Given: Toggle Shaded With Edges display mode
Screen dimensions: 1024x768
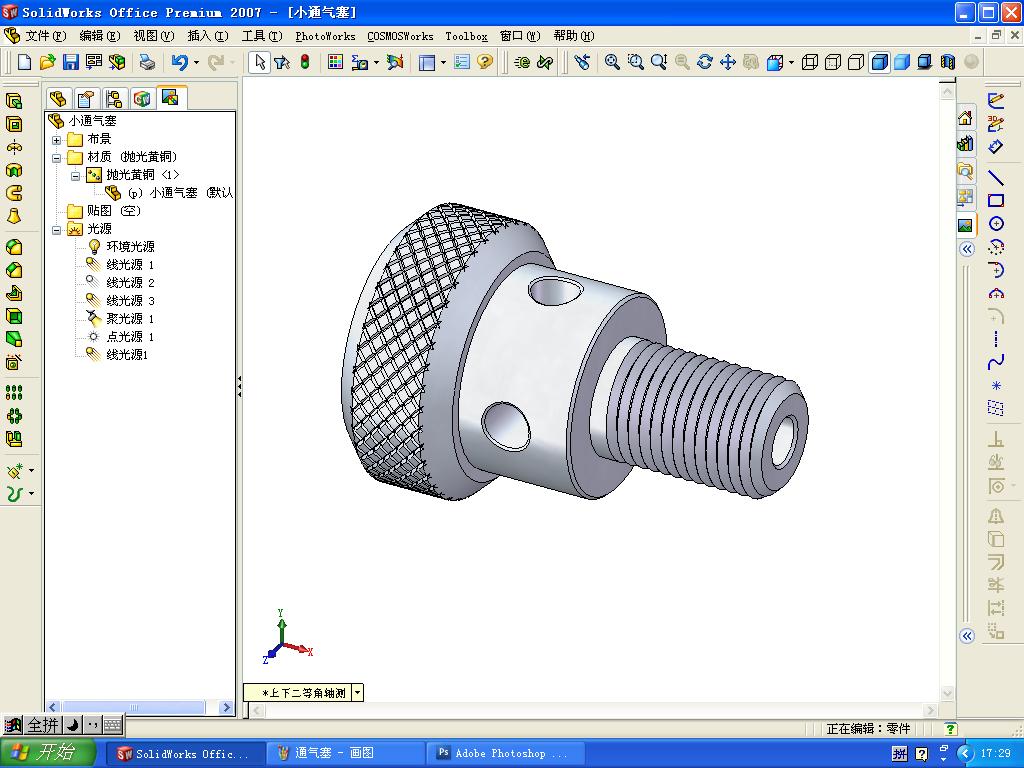Looking at the screenshot, I should [880, 62].
